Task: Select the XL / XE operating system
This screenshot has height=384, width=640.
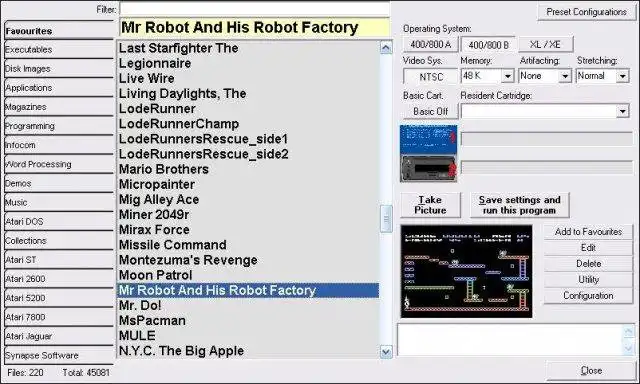Action: [x=545, y=44]
